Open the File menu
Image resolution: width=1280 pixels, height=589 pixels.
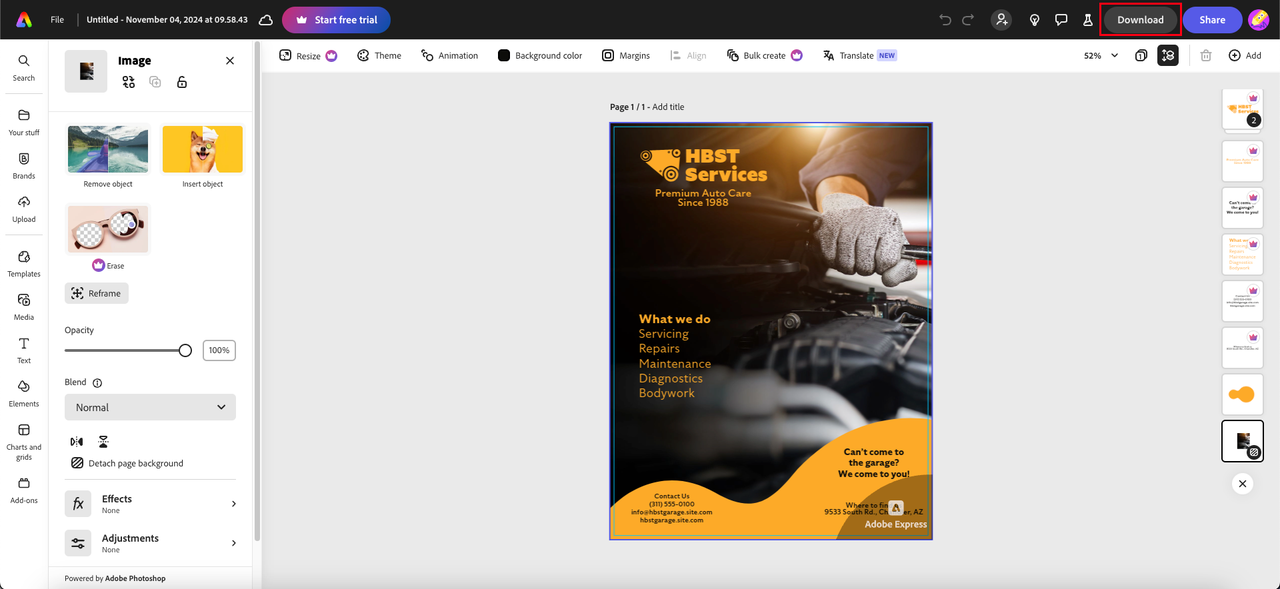(x=57, y=20)
